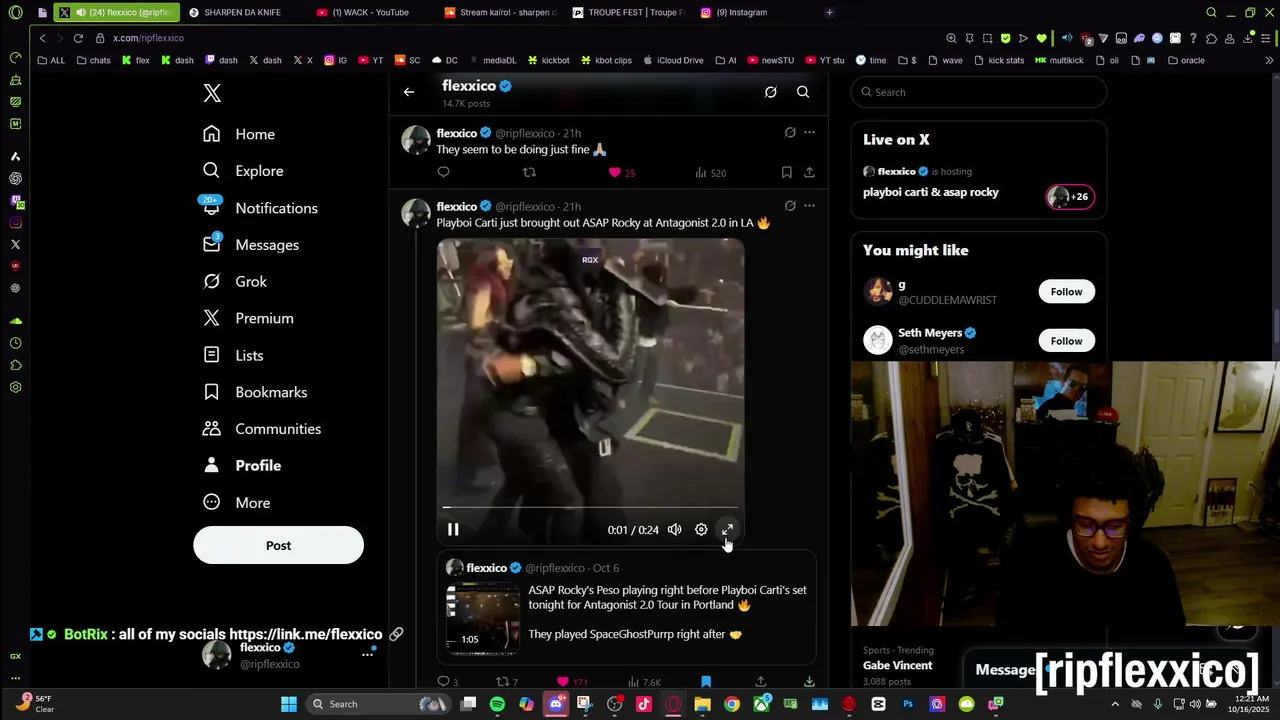The image size is (1280, 720).
Task: Switch to TROUPE FEST tab
Action: click(629, 12)
